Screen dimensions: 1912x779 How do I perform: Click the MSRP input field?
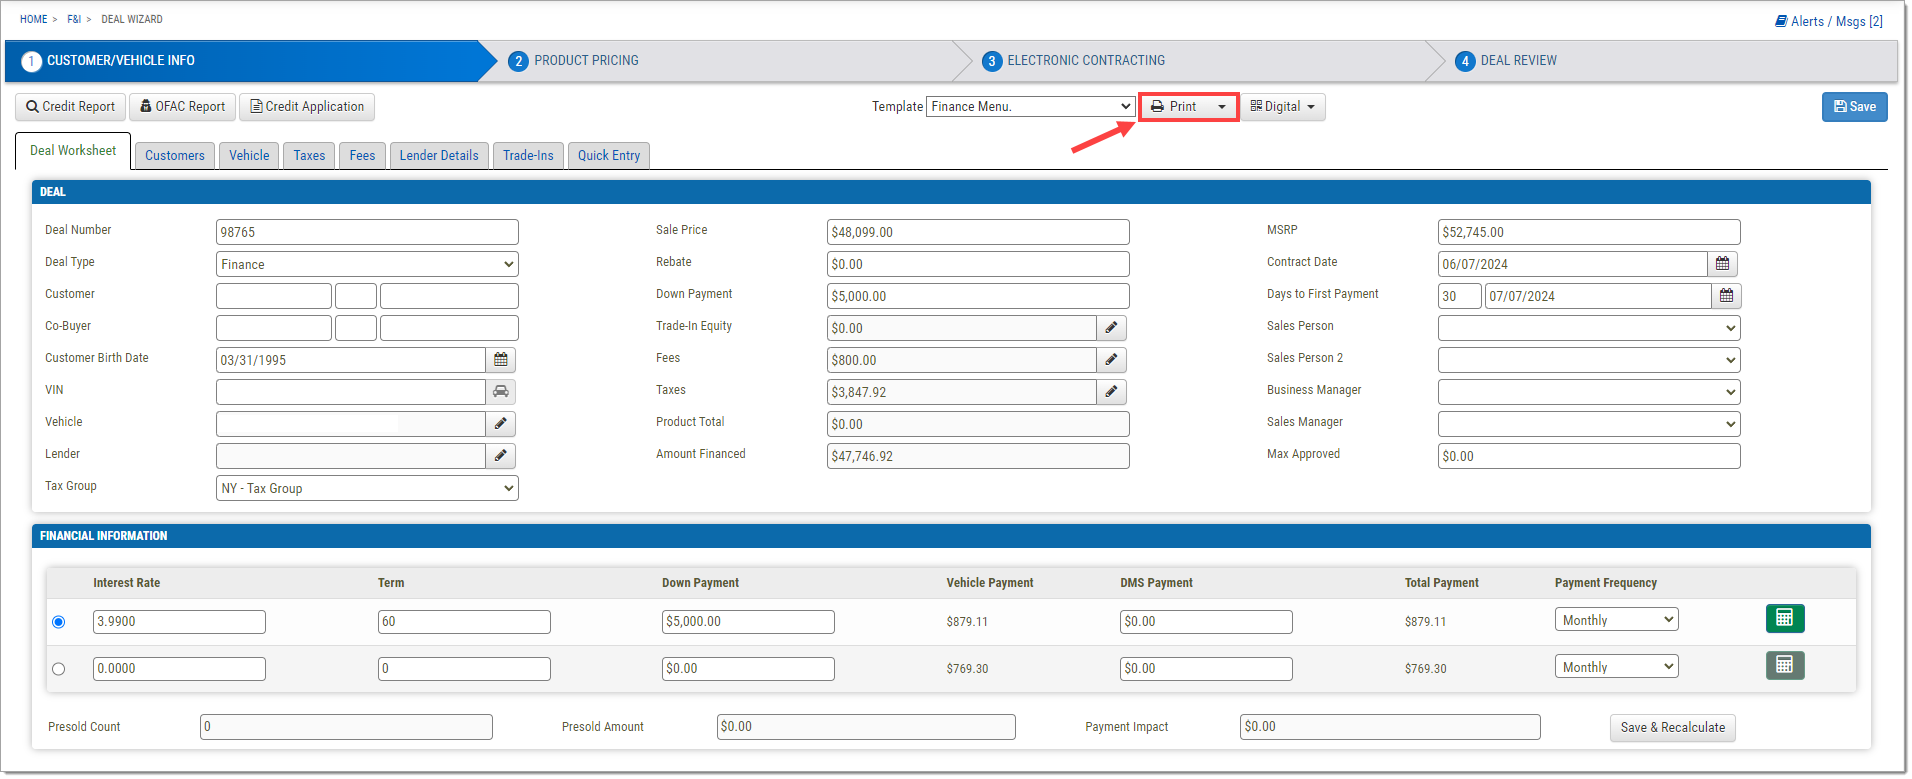tap(1589, 232)
